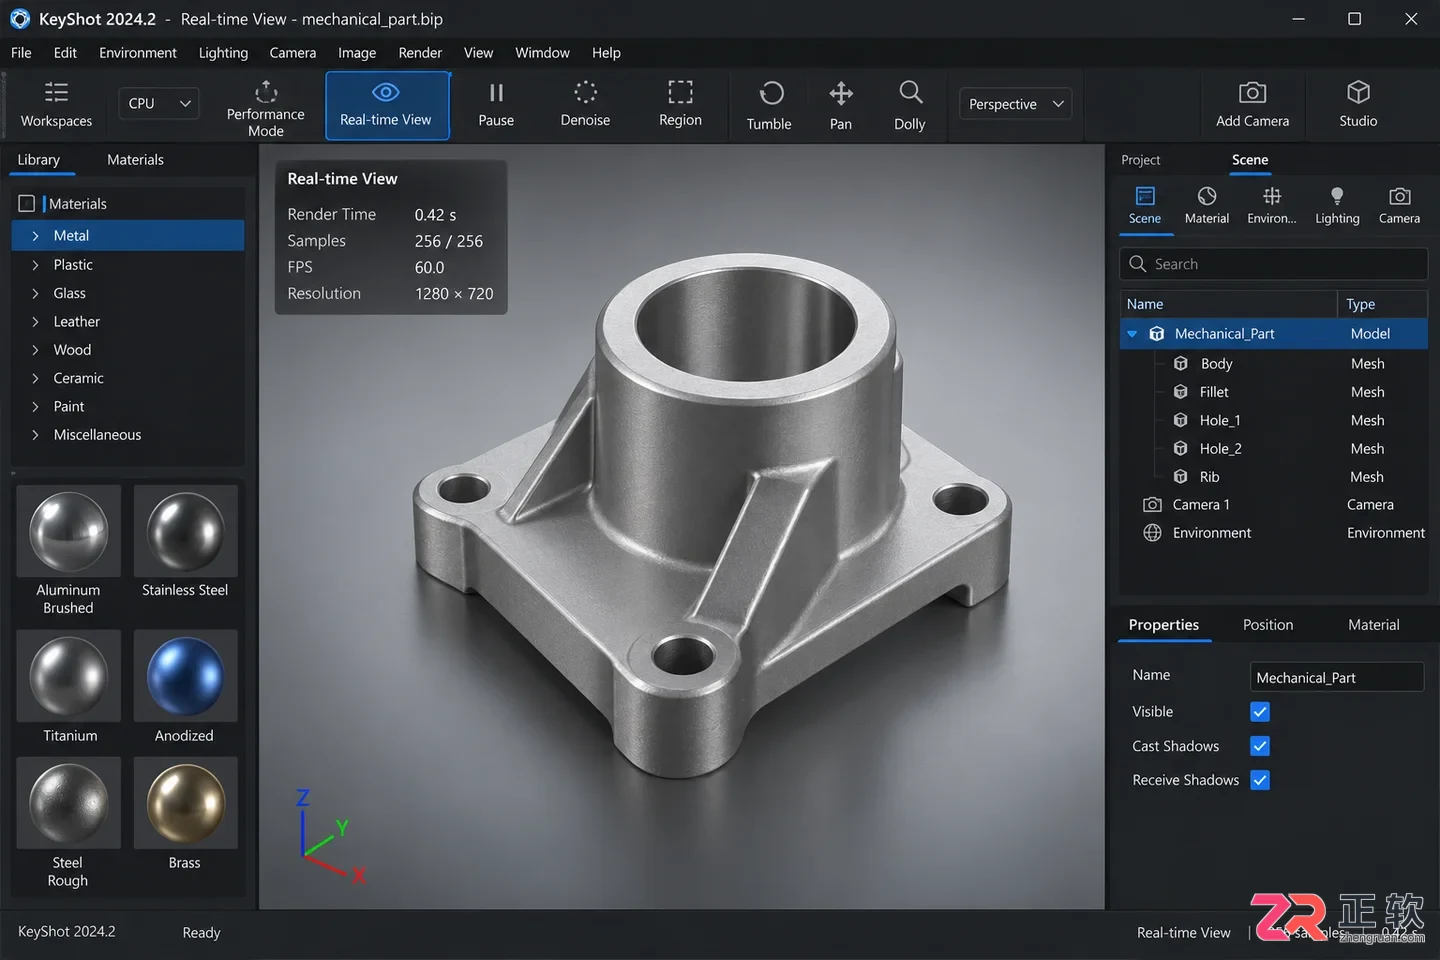1440x960 pixels.
Task: Choose the Pan camera tool
Action: (x=841, y=105)
